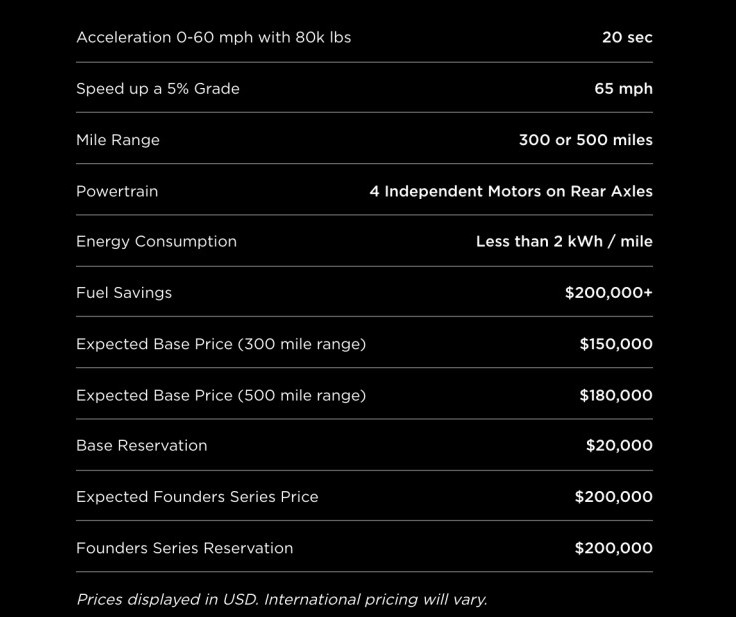This screenshot has width=736, height=617.
Task: Select Less than 2 kWh / mile value
Action: pyautogui.click(x=564, y=241)
